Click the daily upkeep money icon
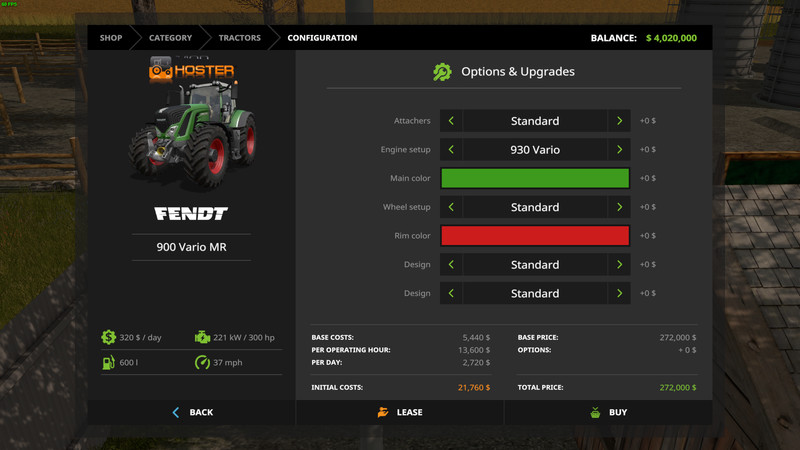The image size is (800, 450). click(108, 338)
